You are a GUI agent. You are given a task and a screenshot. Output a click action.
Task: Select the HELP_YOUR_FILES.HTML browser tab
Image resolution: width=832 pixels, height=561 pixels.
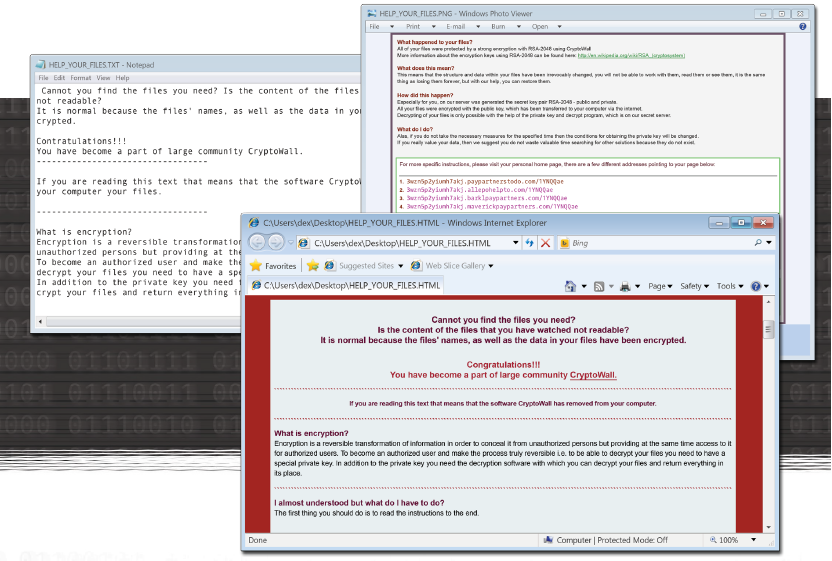pos(346,286)
